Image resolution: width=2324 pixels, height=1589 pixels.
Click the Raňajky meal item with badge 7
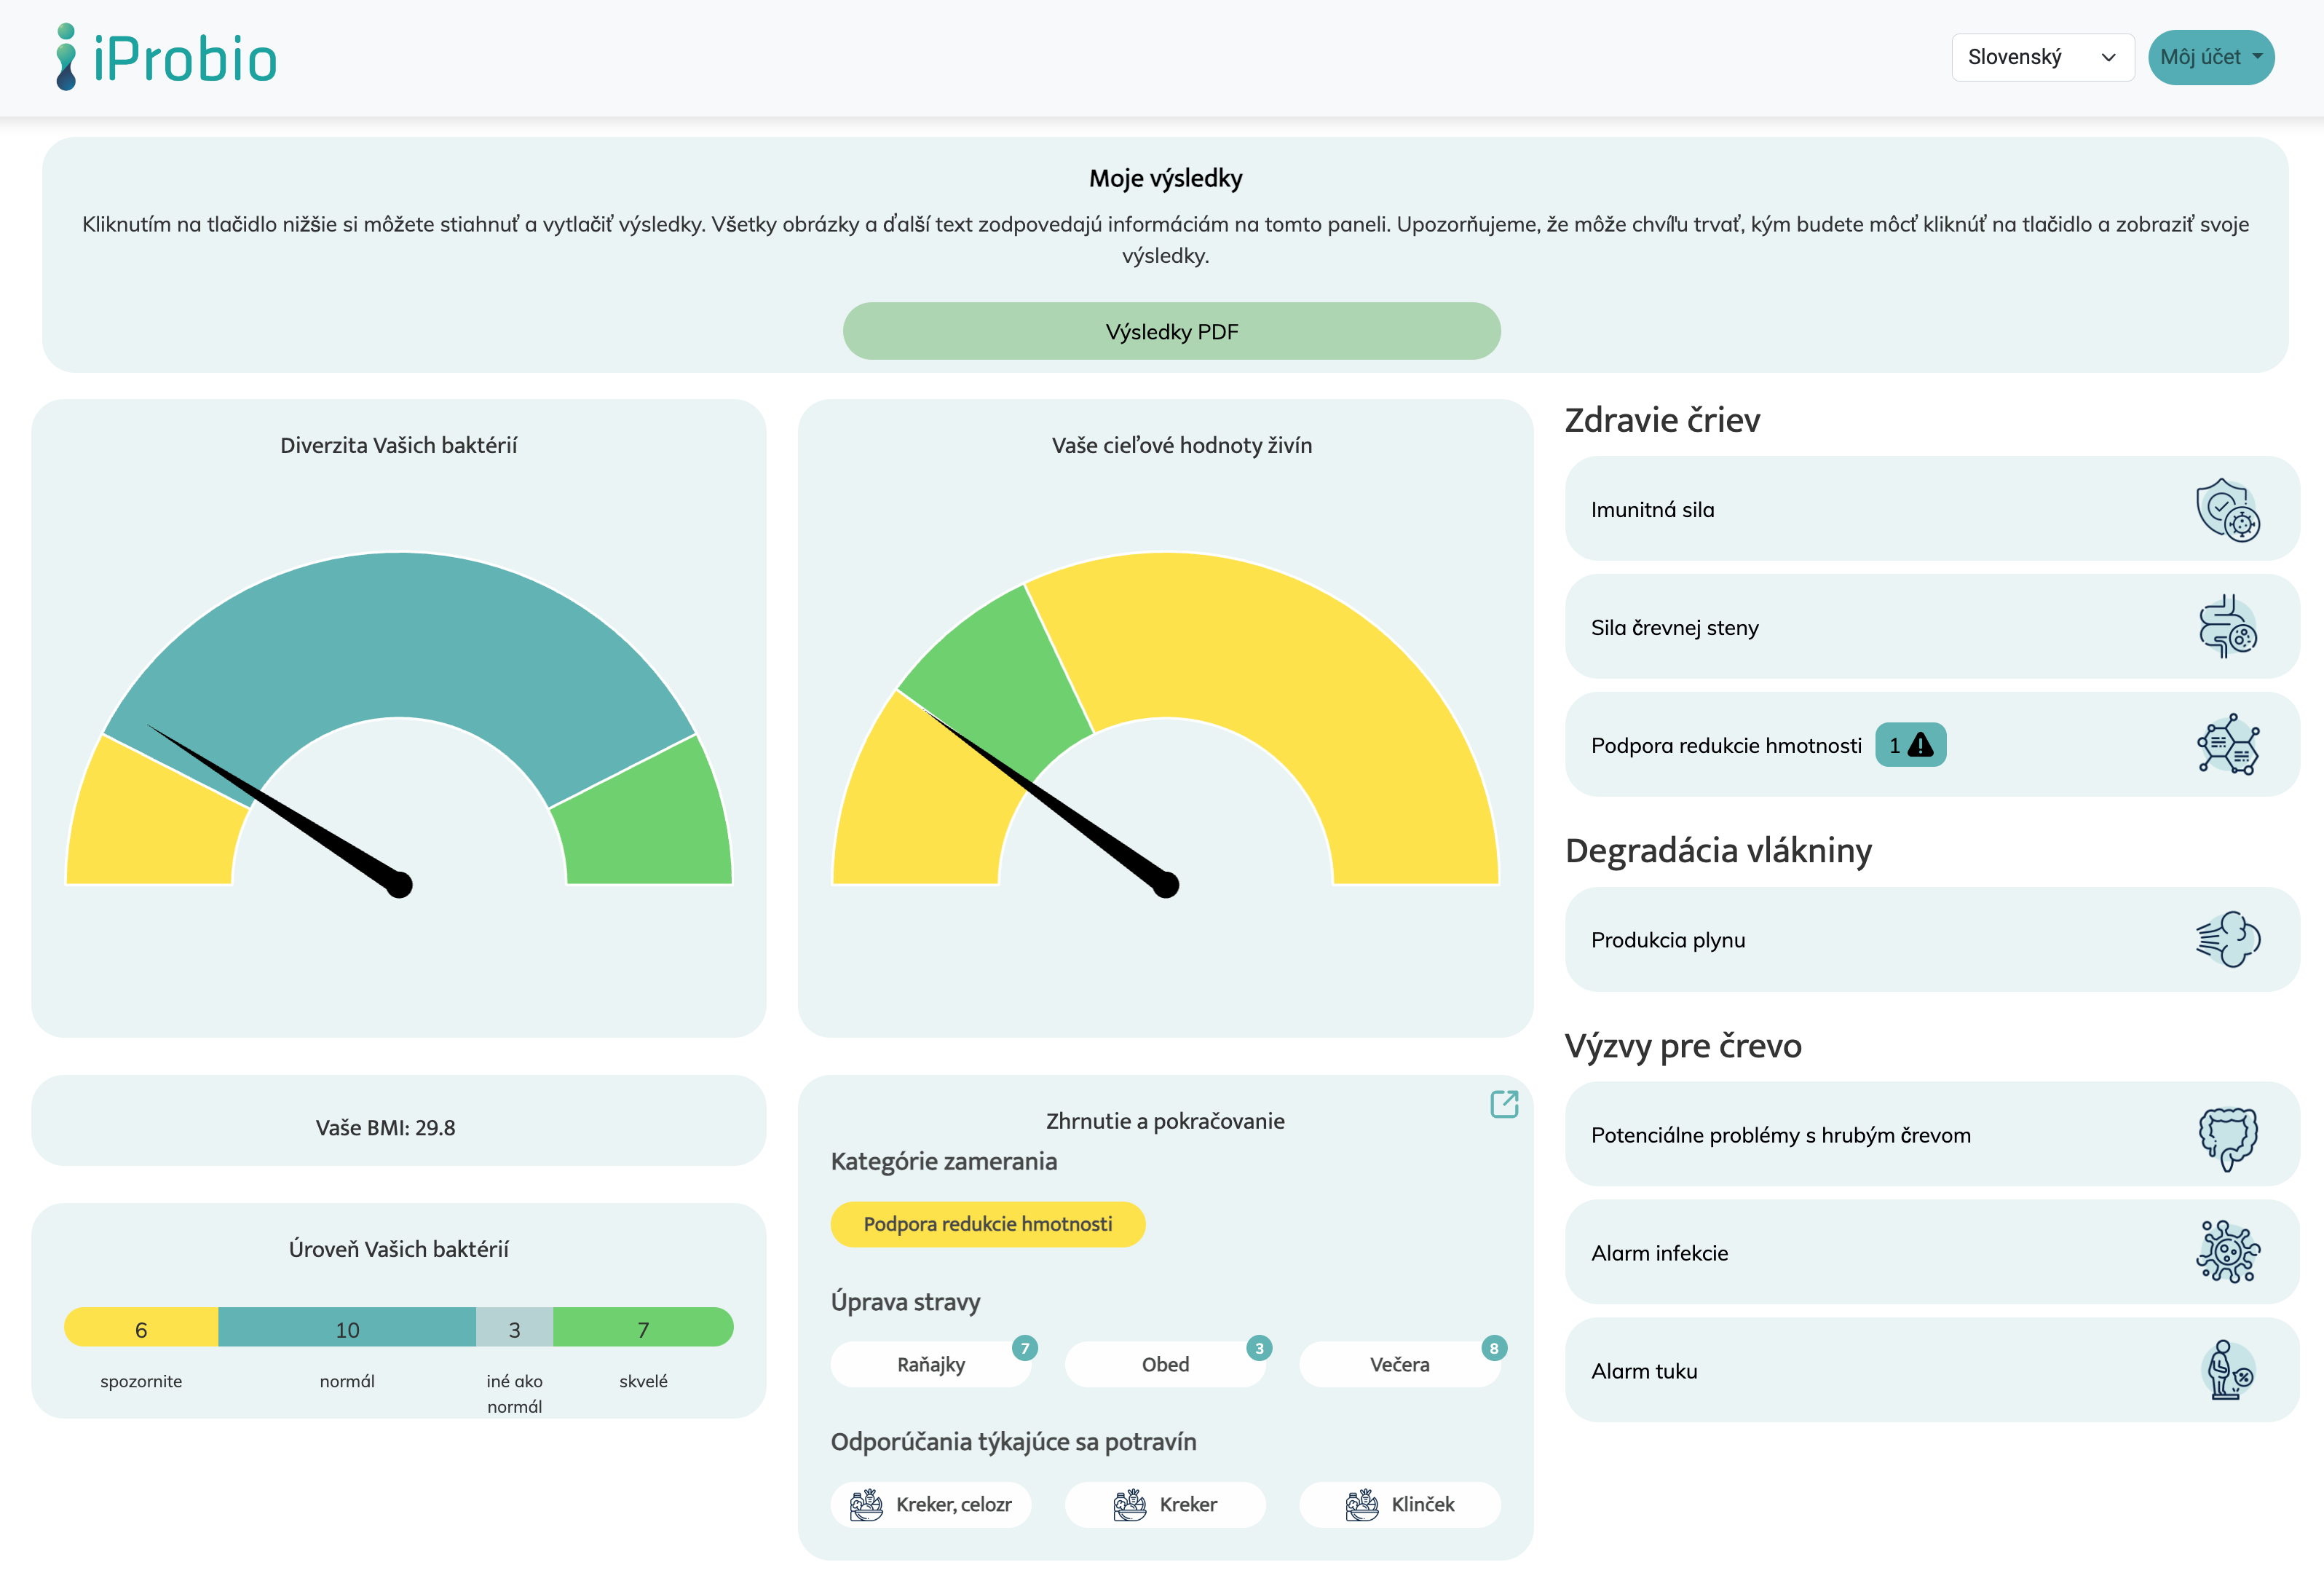coord(931,1363)
